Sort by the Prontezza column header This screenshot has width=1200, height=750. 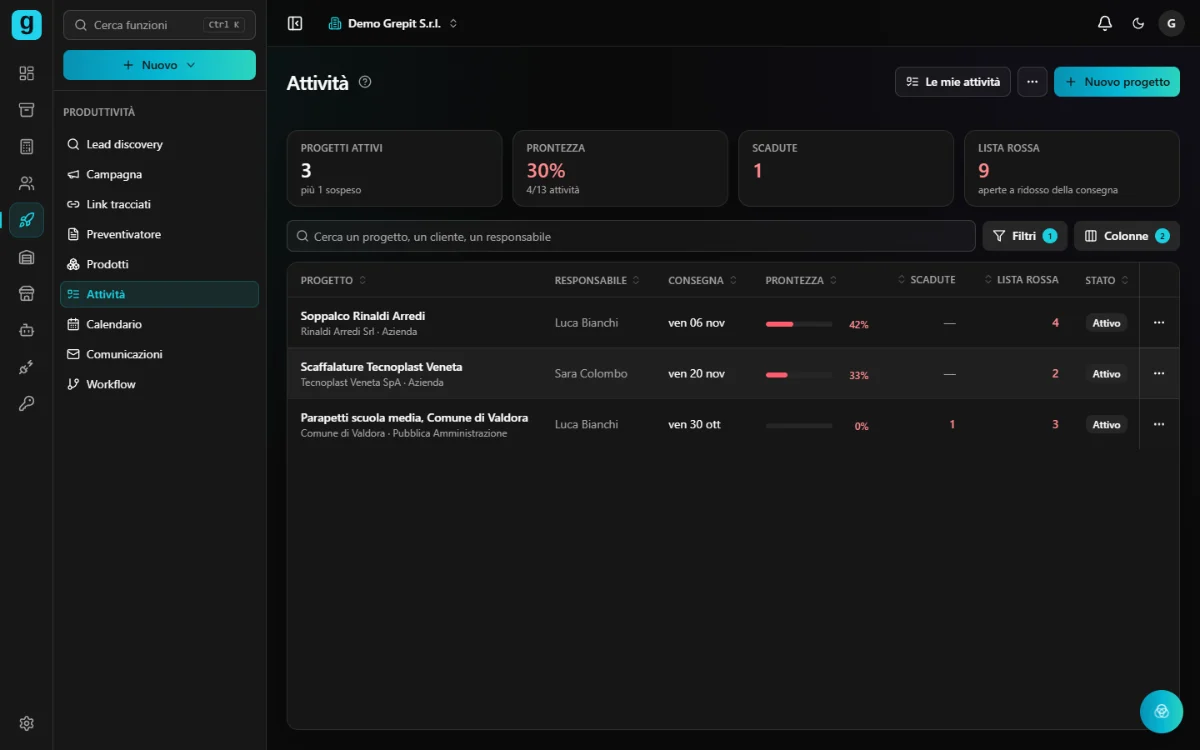point(801,280)
